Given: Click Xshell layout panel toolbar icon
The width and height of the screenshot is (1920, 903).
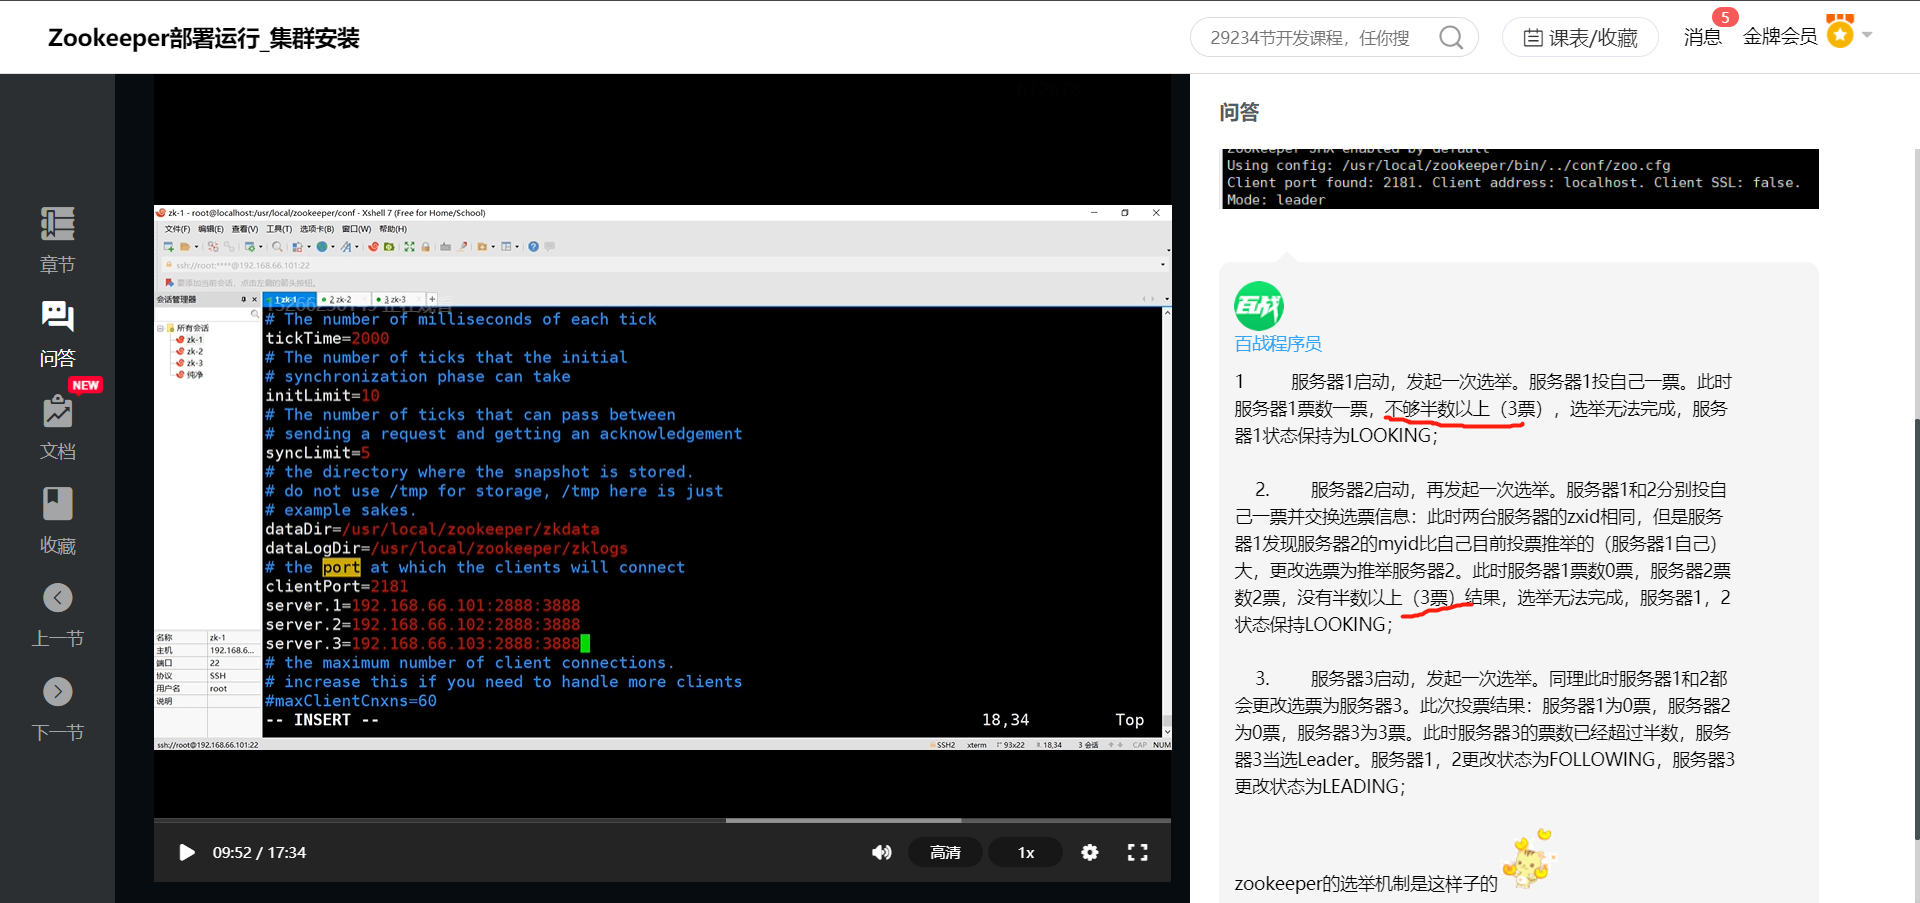Looking at the screenshot, I should click(506, 247).
